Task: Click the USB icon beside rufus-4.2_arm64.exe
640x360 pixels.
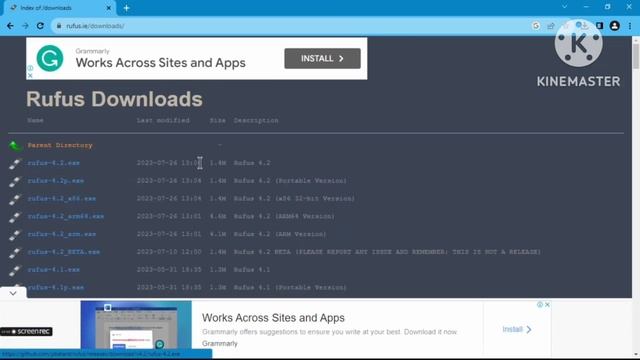Action: point(15,217)
